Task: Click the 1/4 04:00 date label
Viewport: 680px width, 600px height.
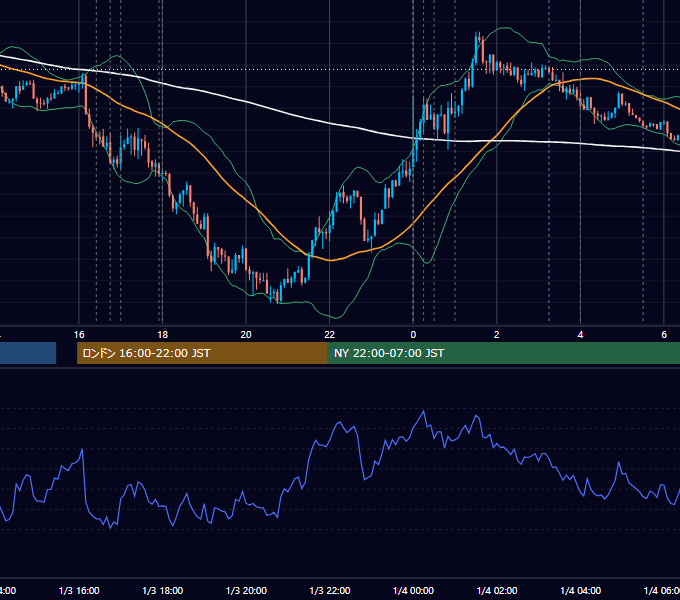Action: tap(581, 590)
